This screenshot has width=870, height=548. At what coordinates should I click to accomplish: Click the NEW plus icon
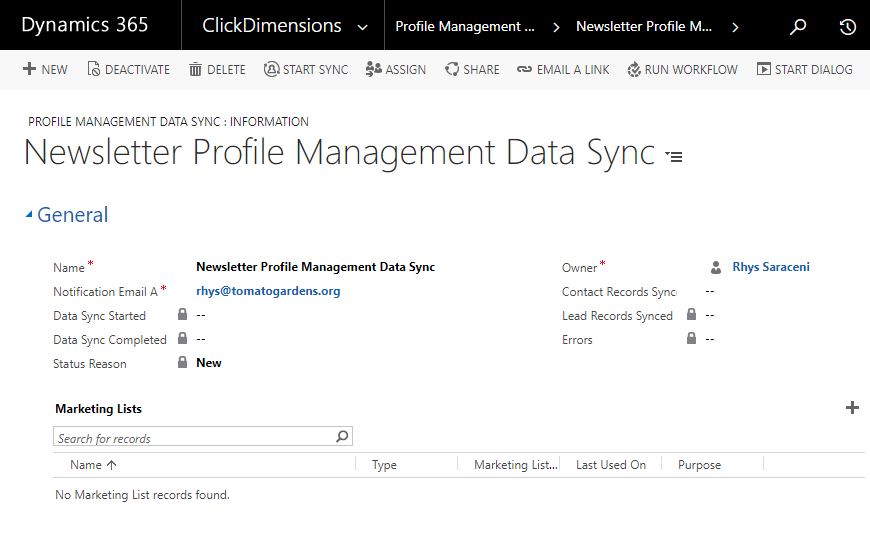(29, 69)
